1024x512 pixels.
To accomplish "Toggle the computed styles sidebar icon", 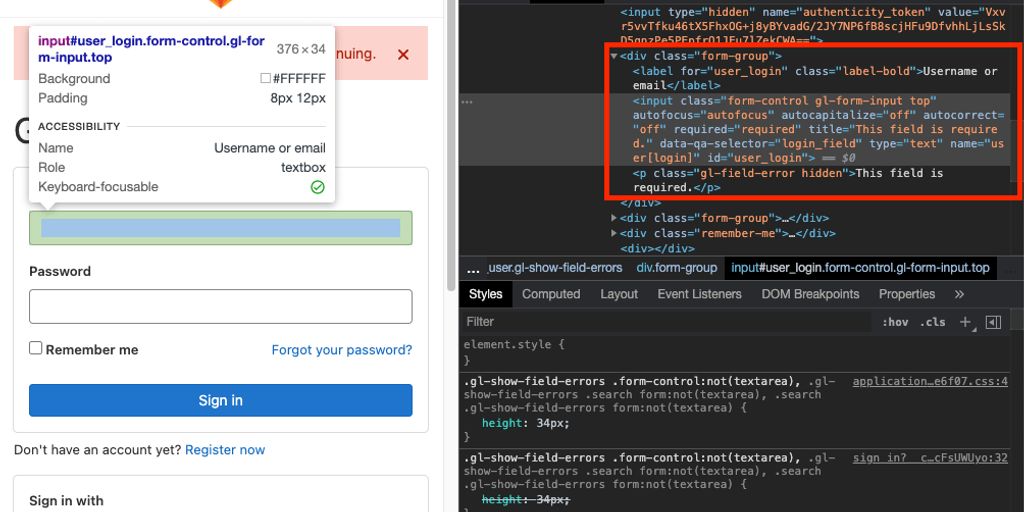I will click(x=993, y=322).
